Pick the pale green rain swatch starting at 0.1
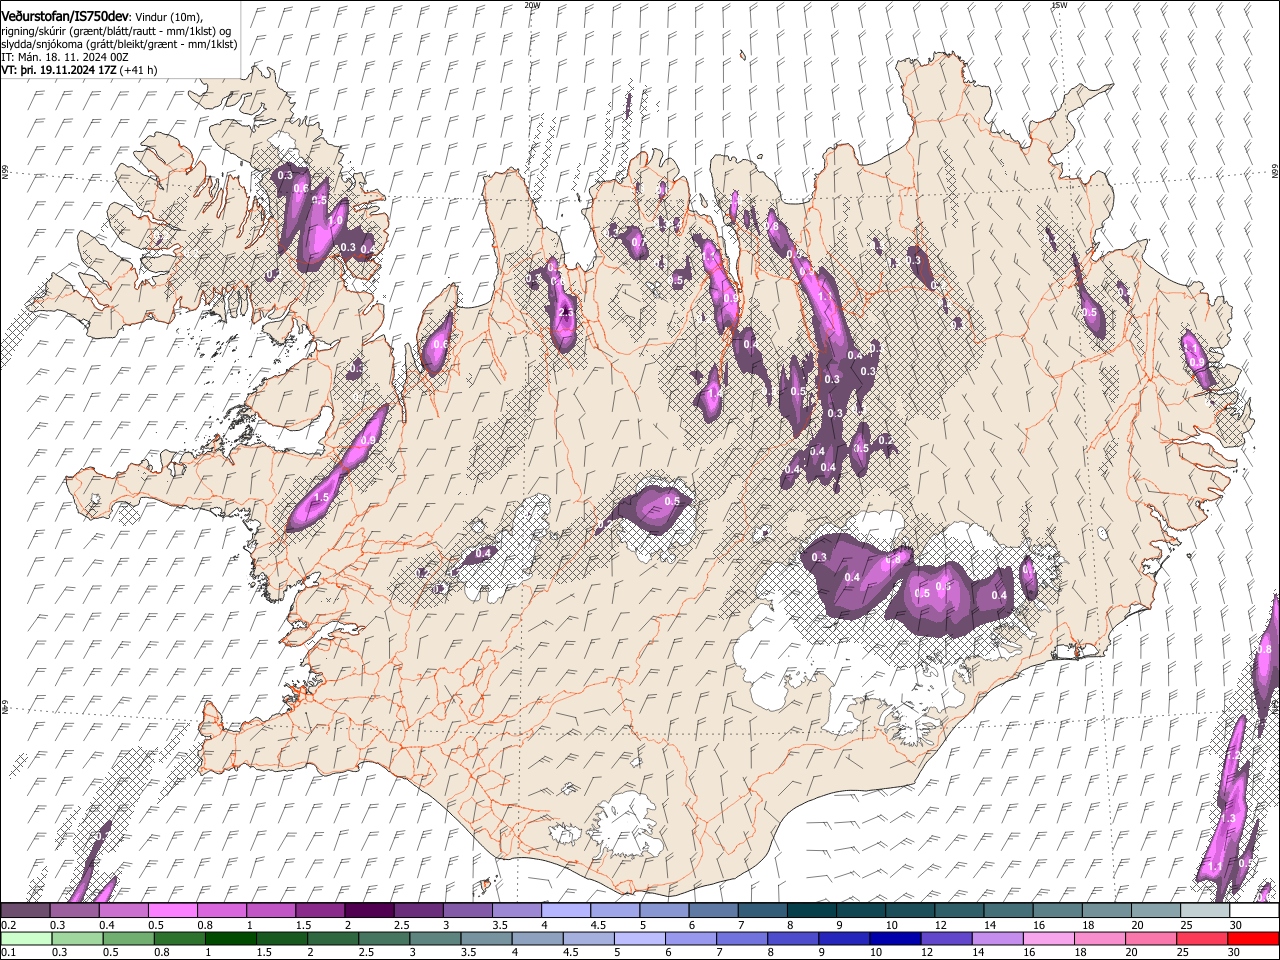Screen dimensions: 1280x960 [26, 939]
